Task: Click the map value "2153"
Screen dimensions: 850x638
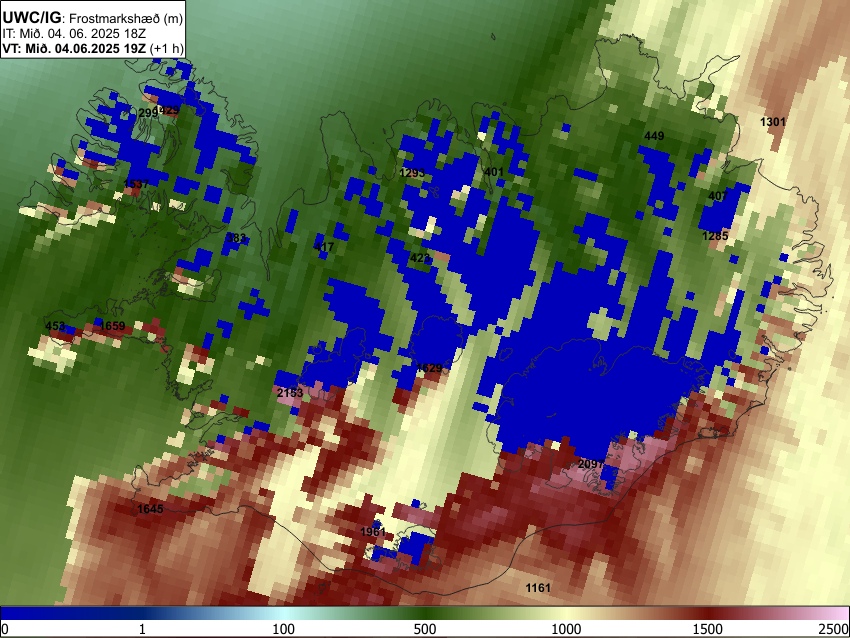Action: (x=289, y=392)
